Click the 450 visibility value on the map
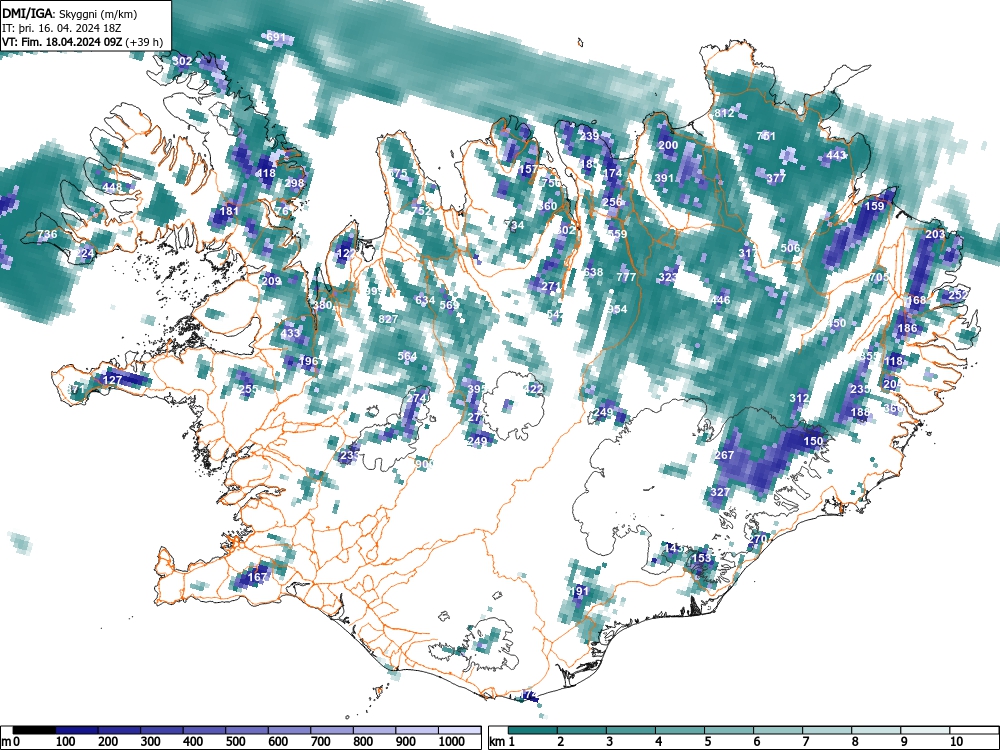The height and width of the screenshot is (750, 1000). pyautogui.click(x=836, y=323)
